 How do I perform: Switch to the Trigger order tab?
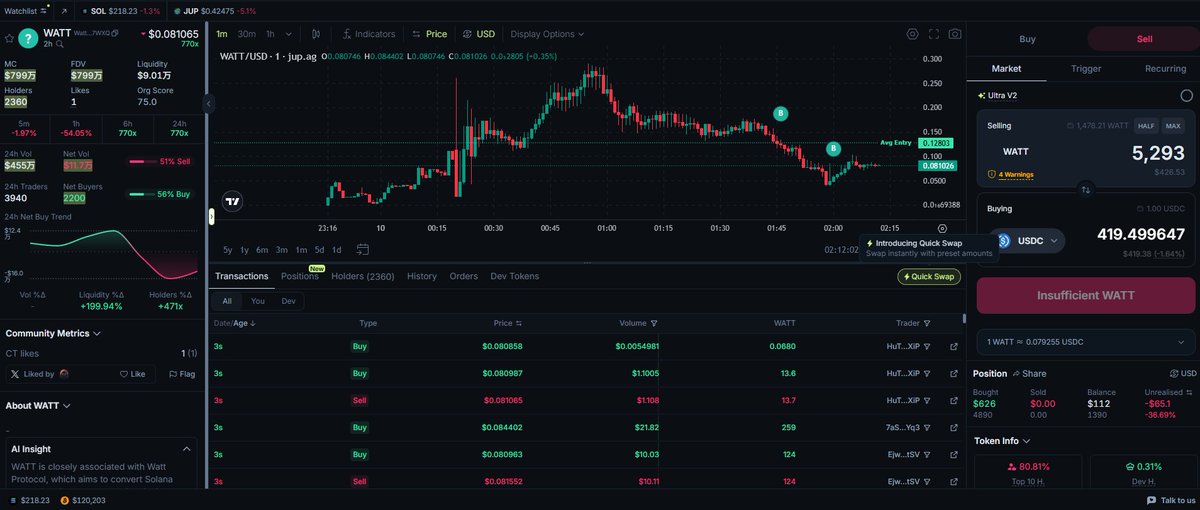(x=1085, y=69)
